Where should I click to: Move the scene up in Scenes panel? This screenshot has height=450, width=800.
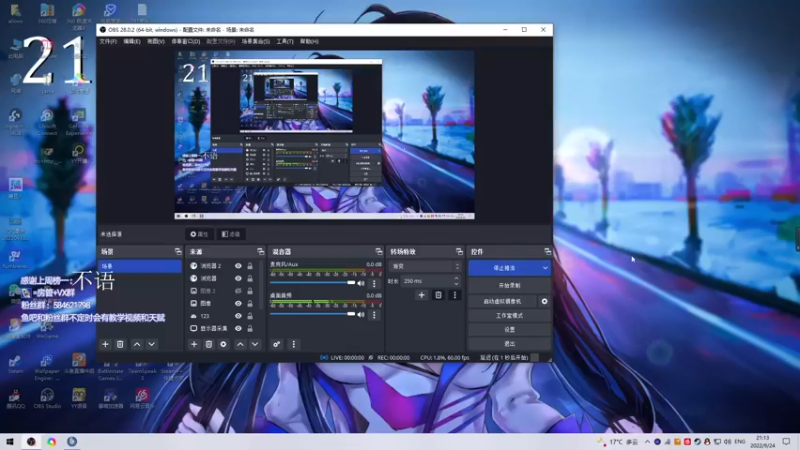coord(137,344)
